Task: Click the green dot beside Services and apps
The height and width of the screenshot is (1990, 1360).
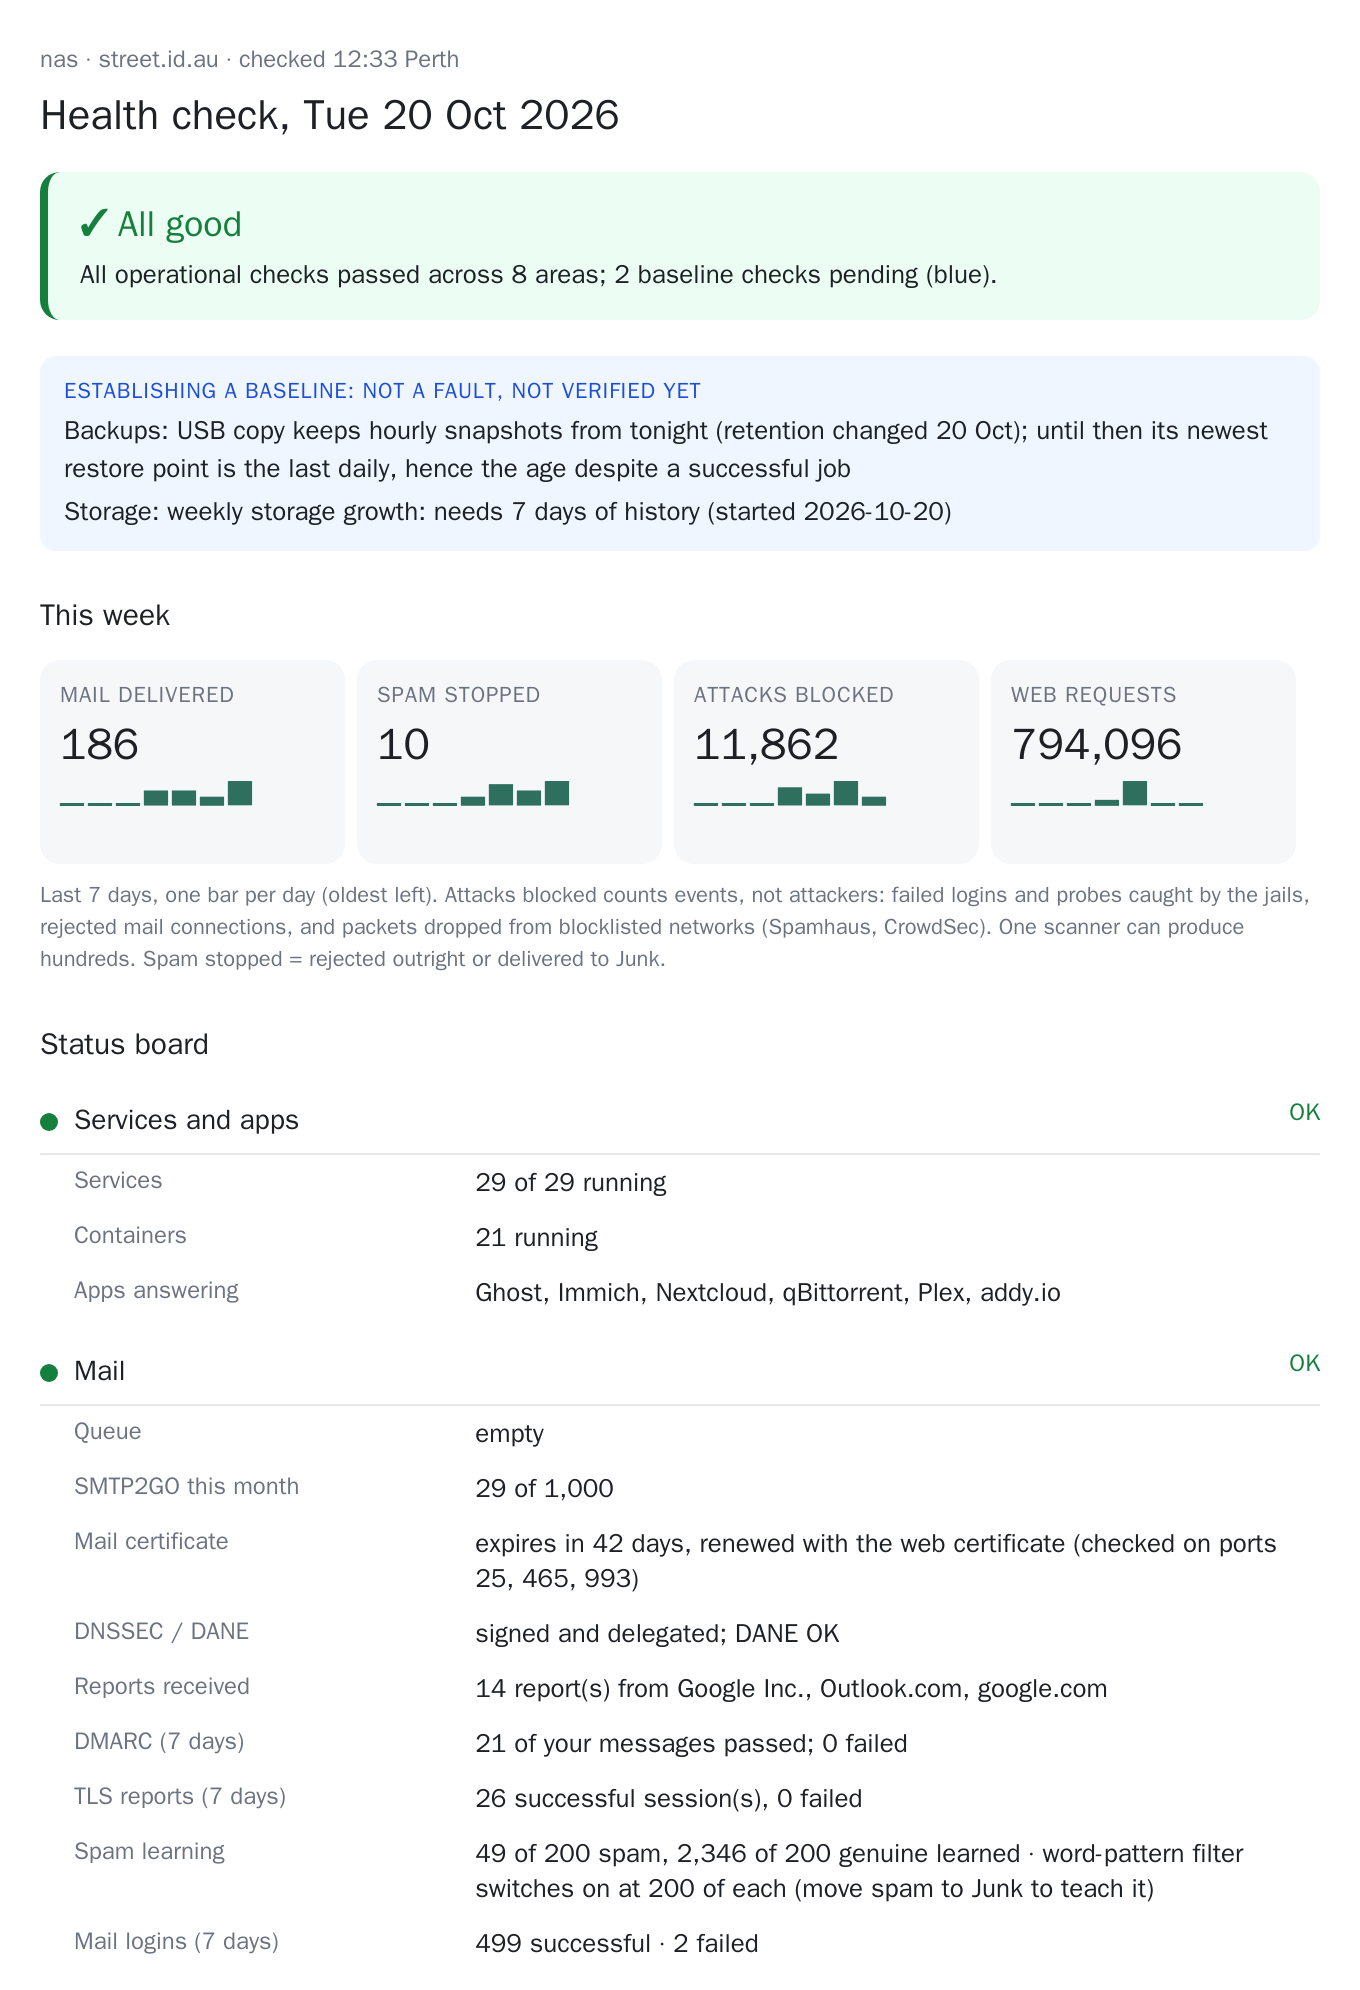Action: point(49,1122)
